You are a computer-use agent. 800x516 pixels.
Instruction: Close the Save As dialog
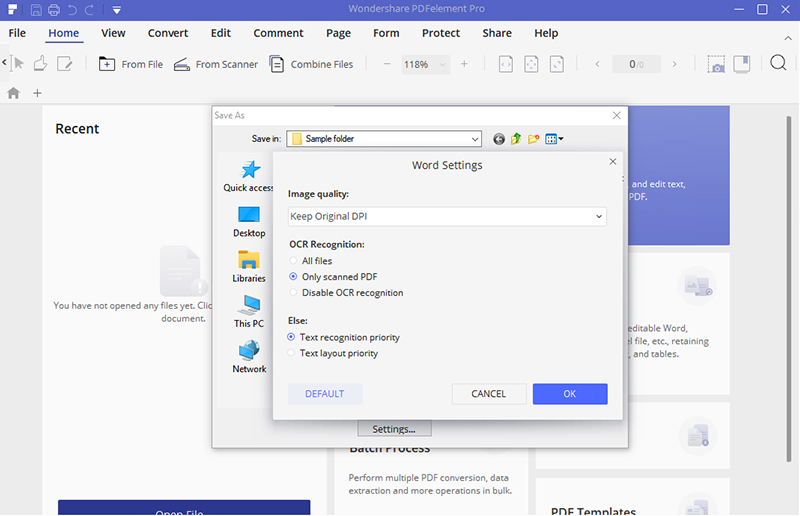(616, 115)
